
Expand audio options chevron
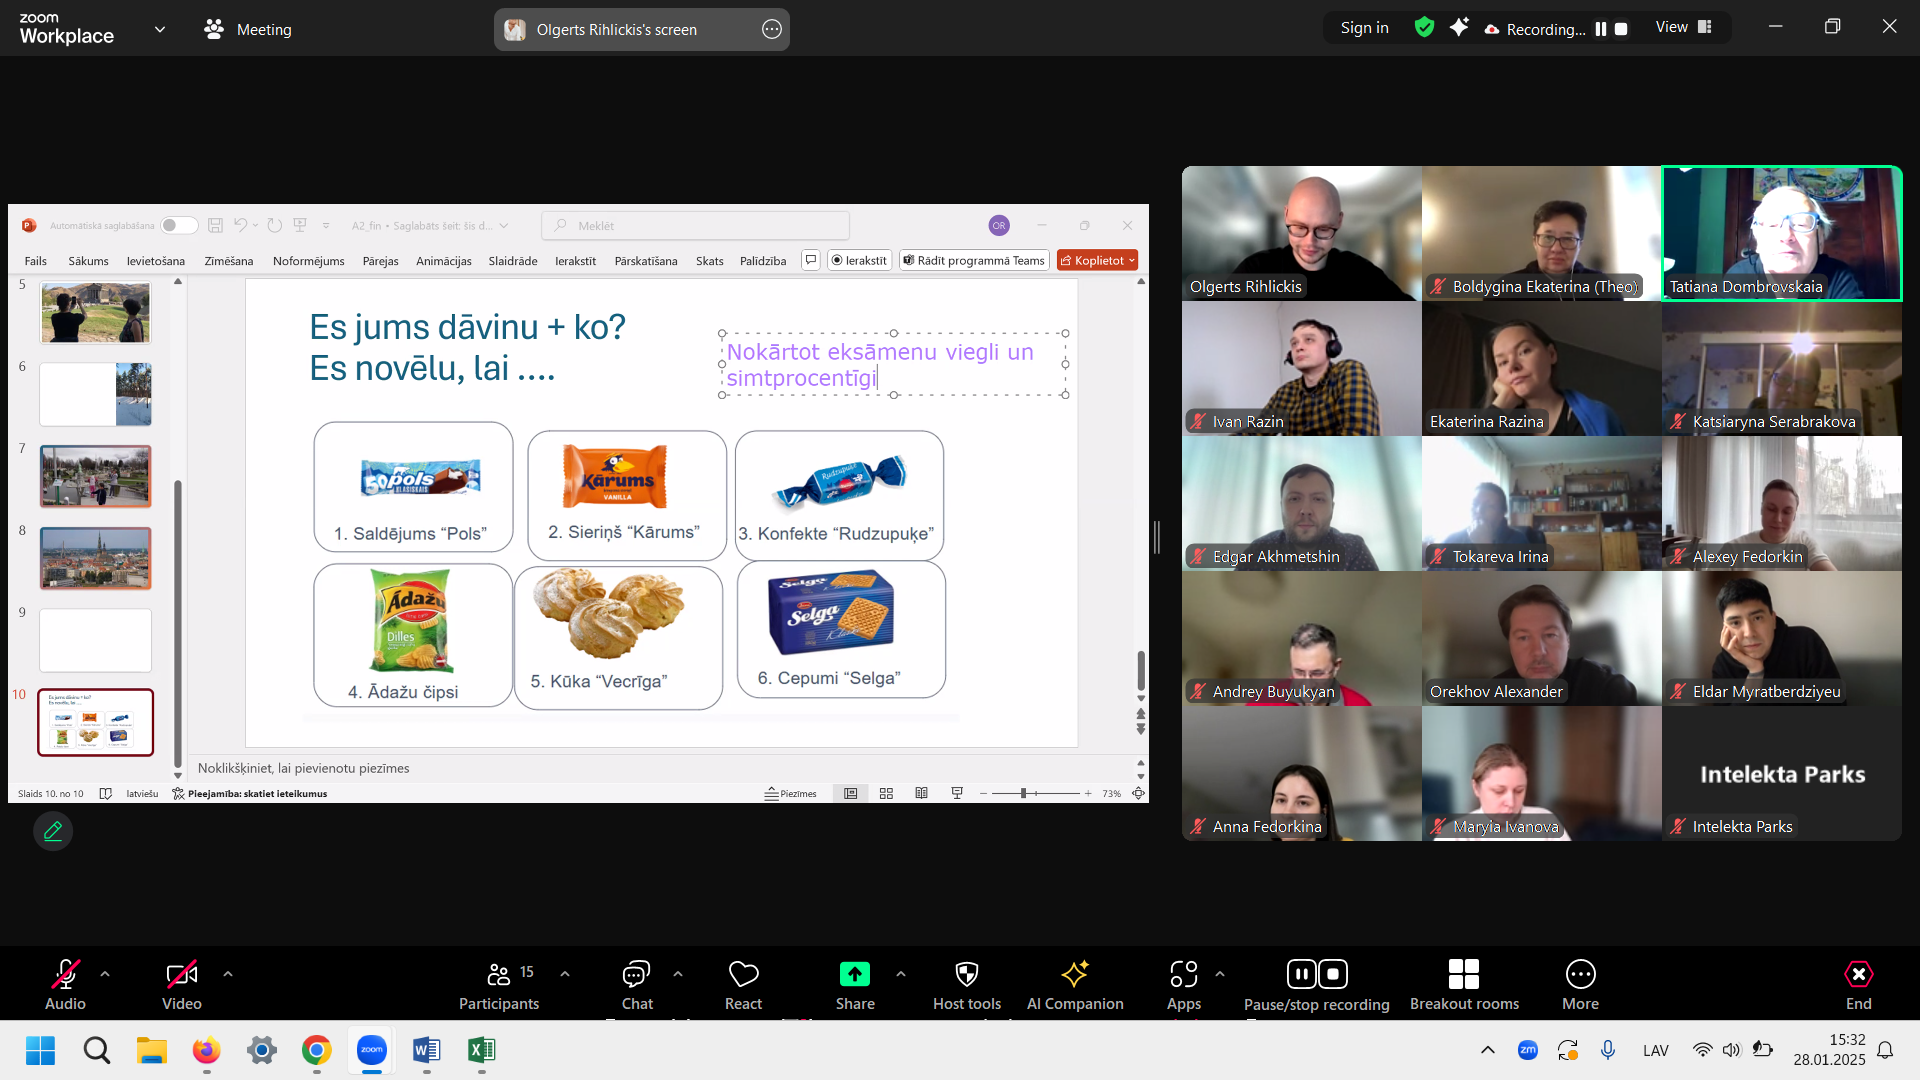pyautogui.click(x=105, y=974)
